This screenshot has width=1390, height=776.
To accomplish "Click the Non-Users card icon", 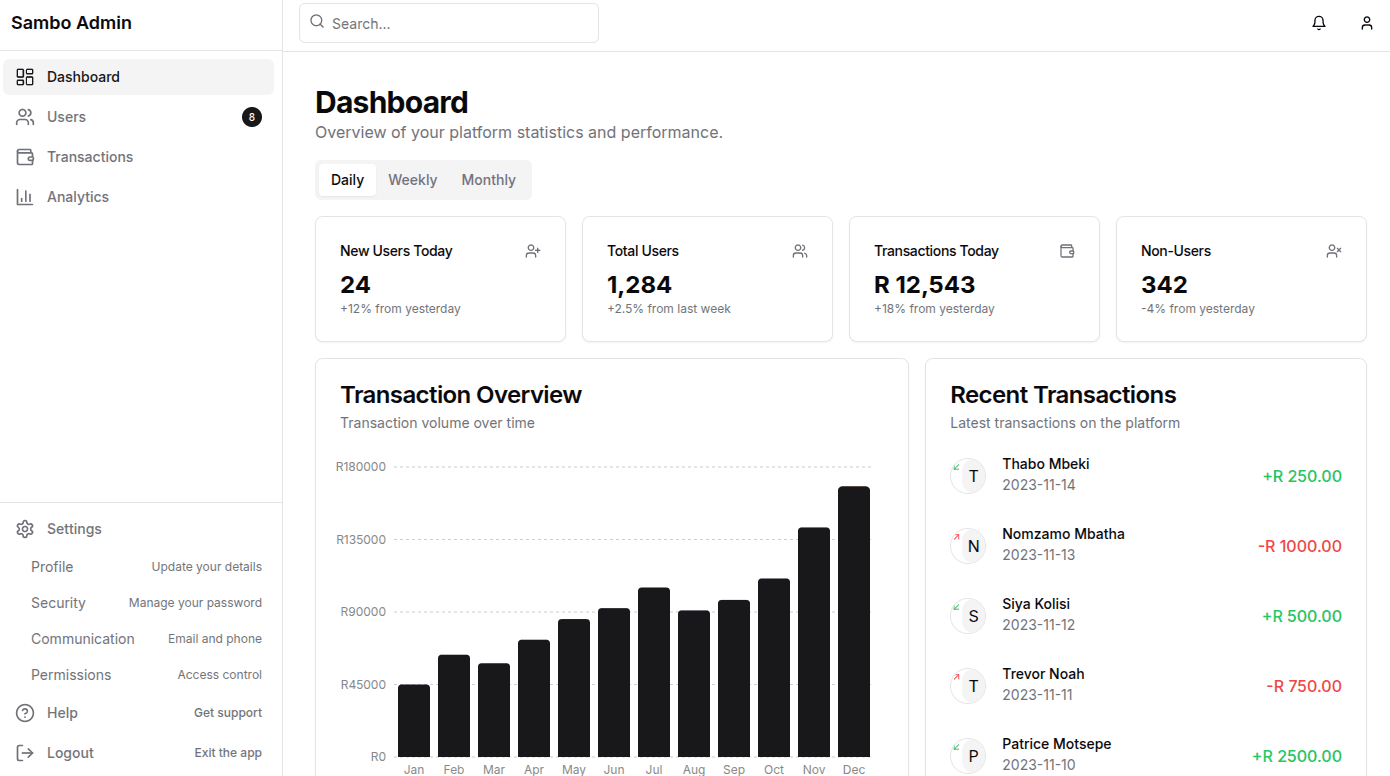I will pos(1333,251).
